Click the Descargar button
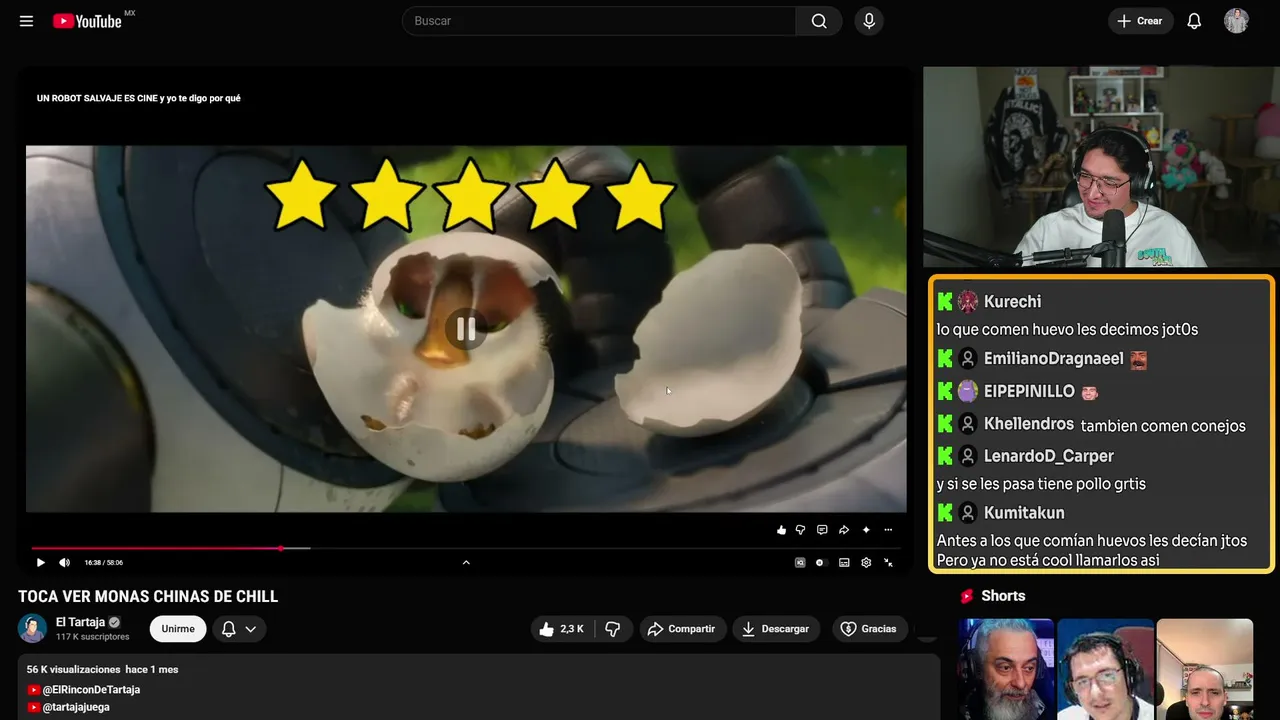The width and height of the screenshot is (1280, 720). point(776,629)
